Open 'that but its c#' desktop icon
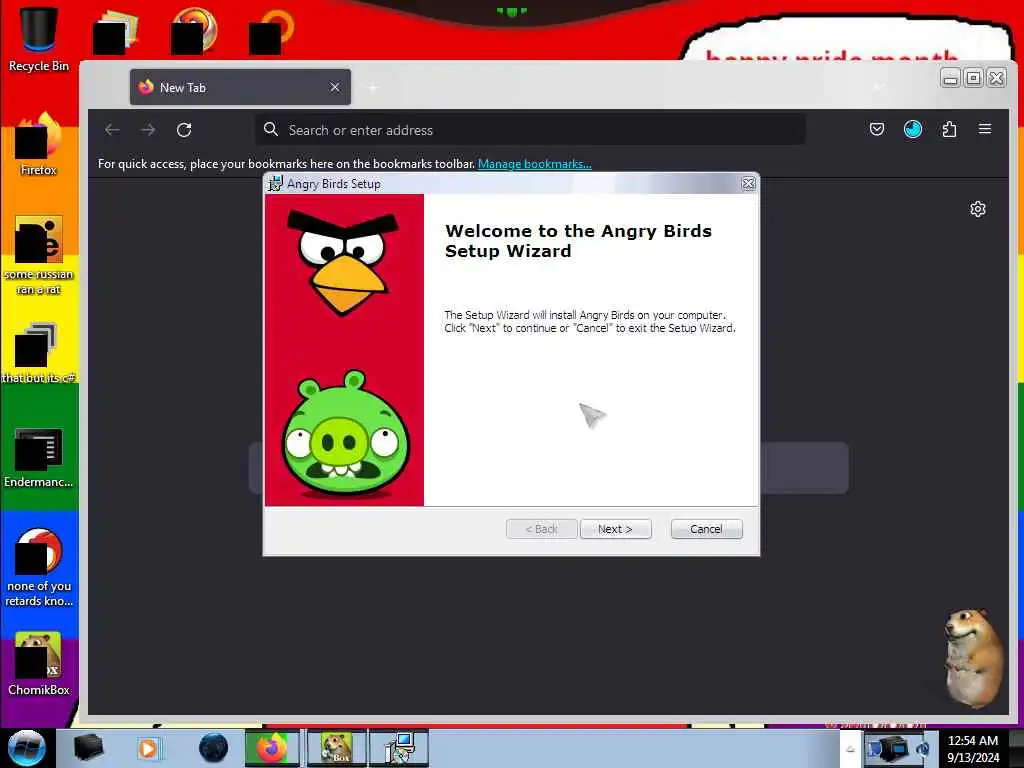This screenshot has height=768, width=1024. [x=39, y=353]
